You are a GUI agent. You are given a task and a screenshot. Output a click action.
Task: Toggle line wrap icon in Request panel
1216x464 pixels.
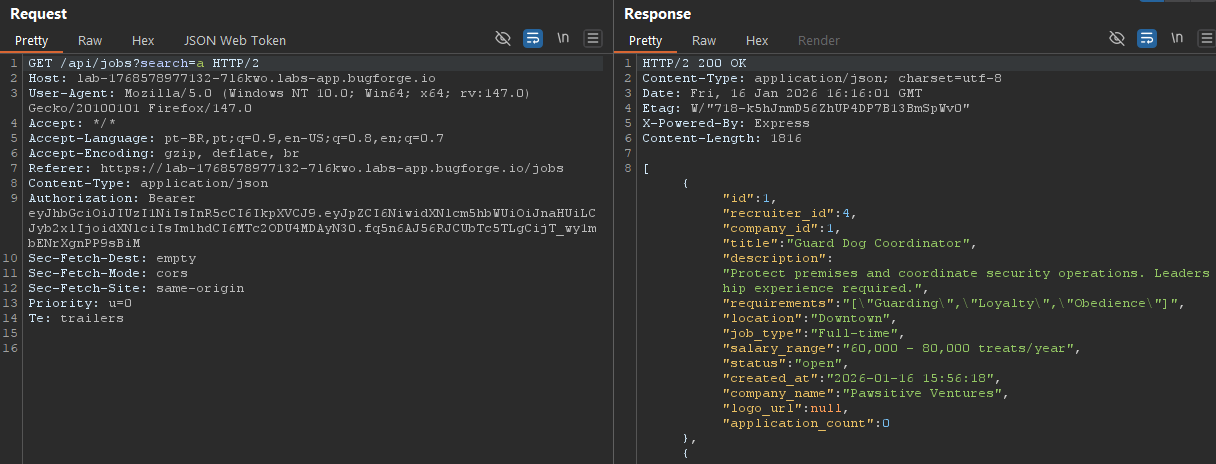click(x=533, y=39)
